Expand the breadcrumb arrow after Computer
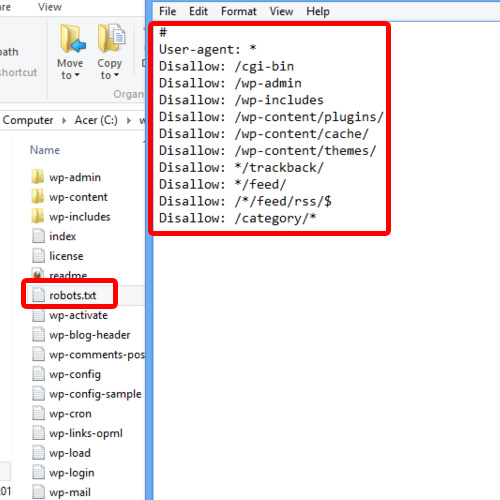500x500 pixels. coord(64,120)
